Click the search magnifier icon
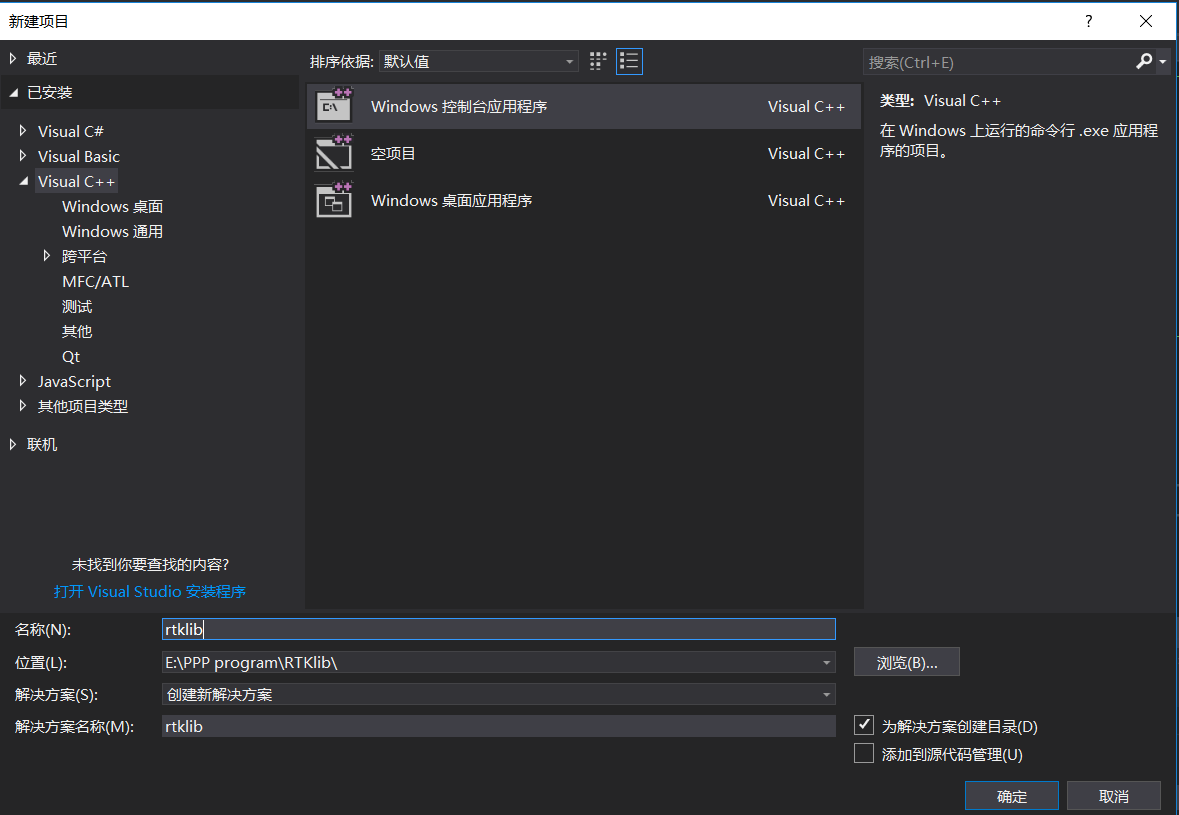The height and width of the screenshot is (815, 1179). point(1143,61)
